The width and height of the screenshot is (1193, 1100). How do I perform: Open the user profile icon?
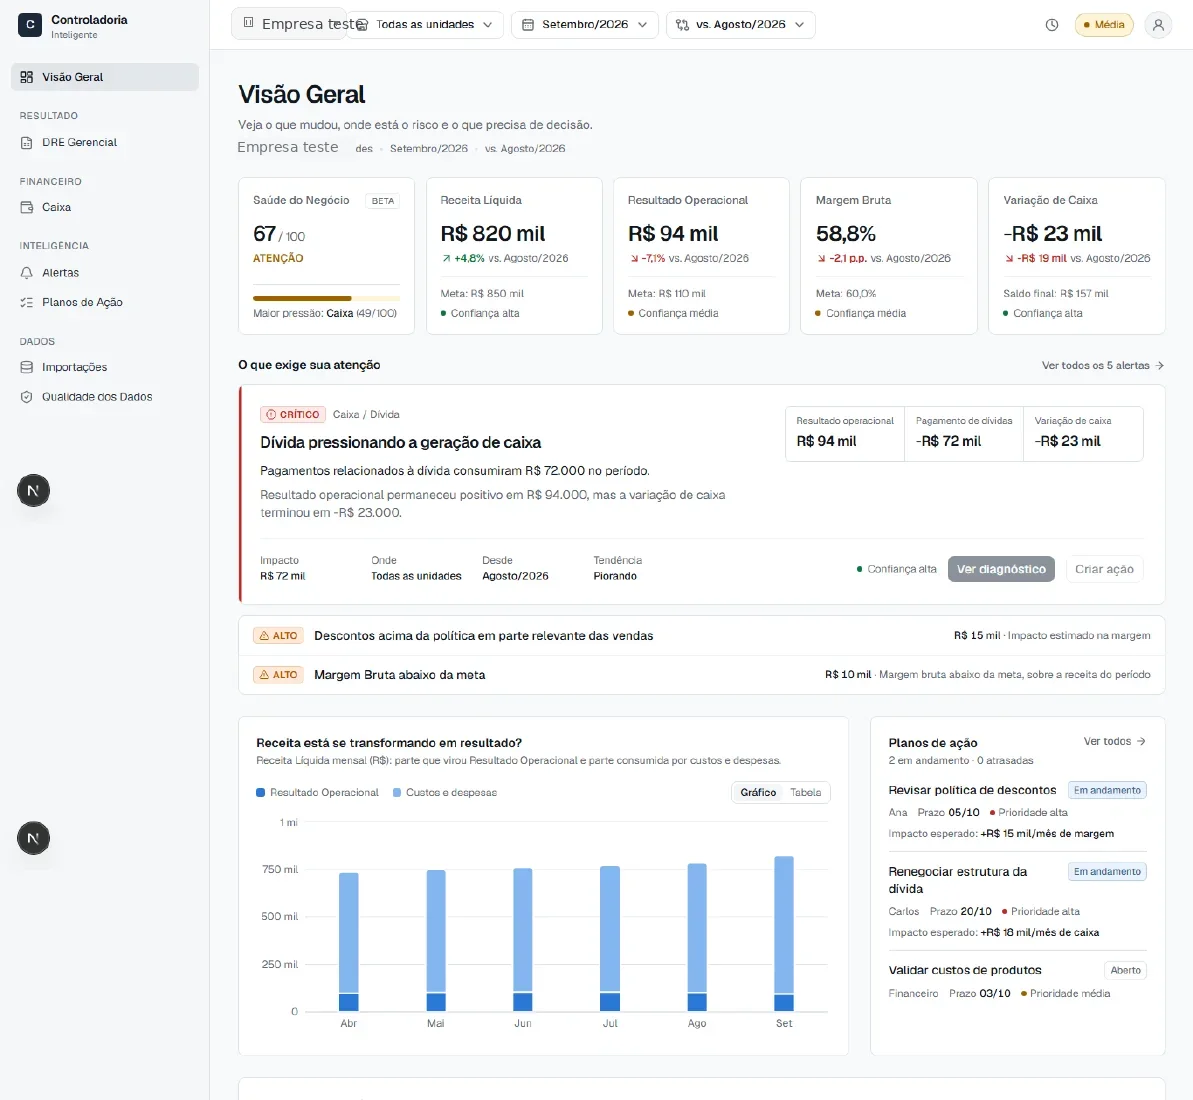click(x=1158, y=24)
